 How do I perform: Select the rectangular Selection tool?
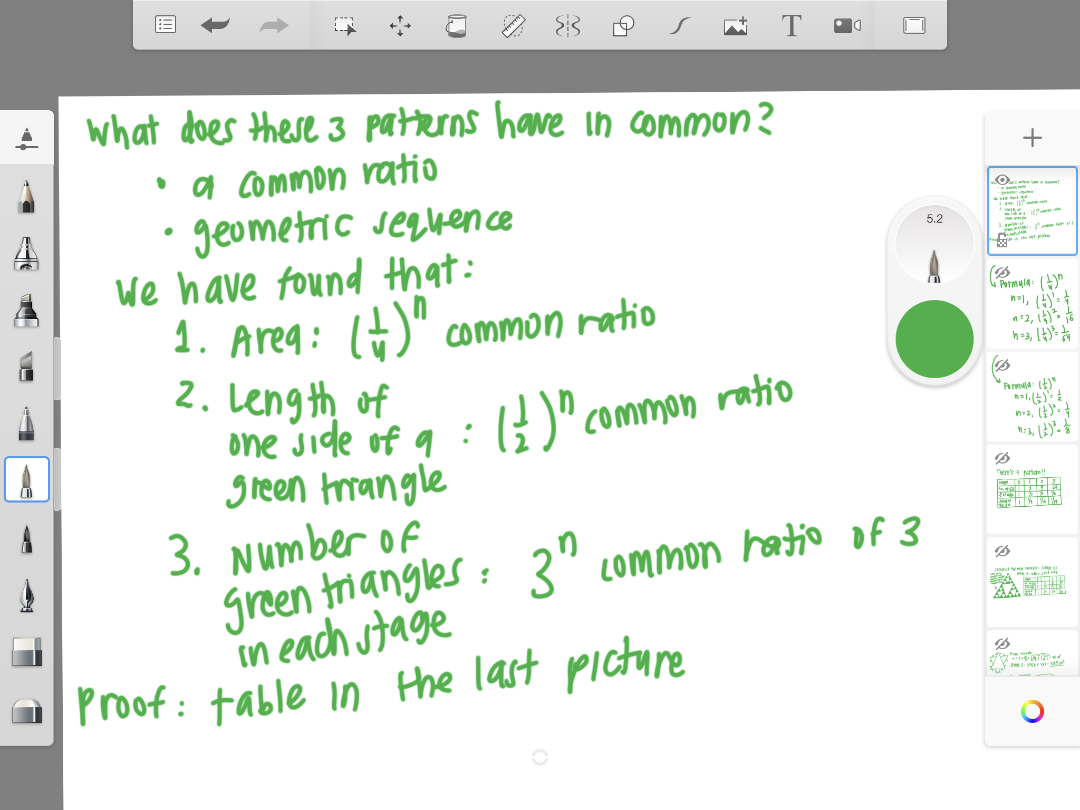click(x=345, y=26)
